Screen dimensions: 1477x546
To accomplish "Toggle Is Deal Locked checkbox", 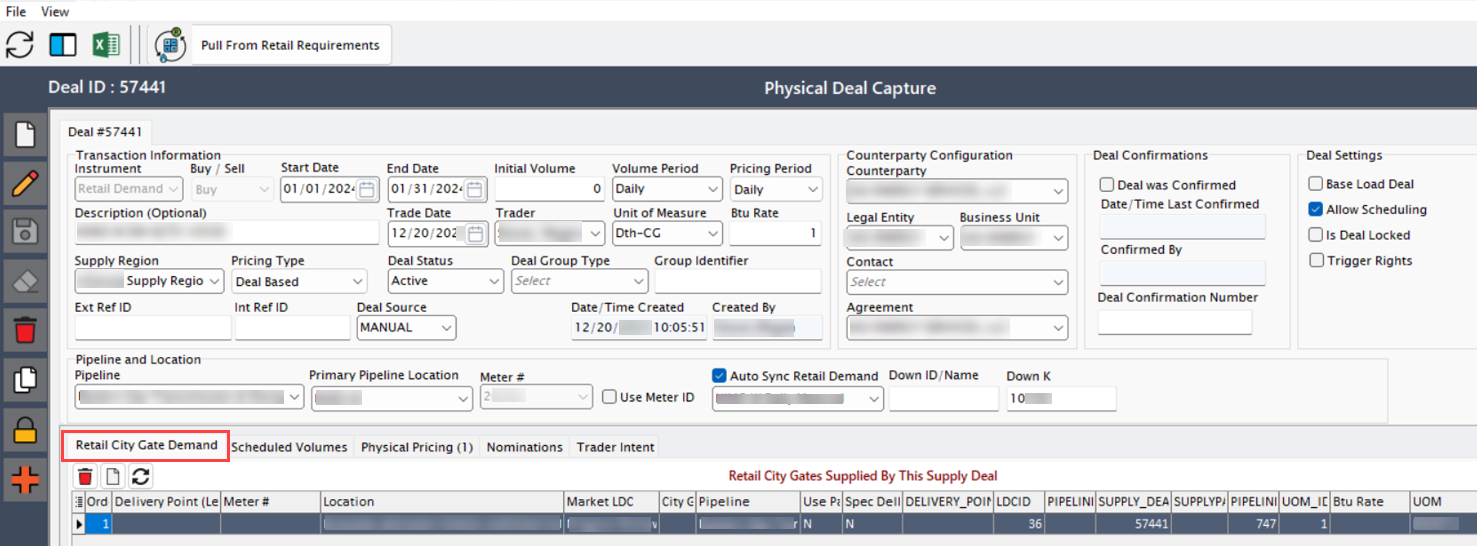I will click(1316, 235).
